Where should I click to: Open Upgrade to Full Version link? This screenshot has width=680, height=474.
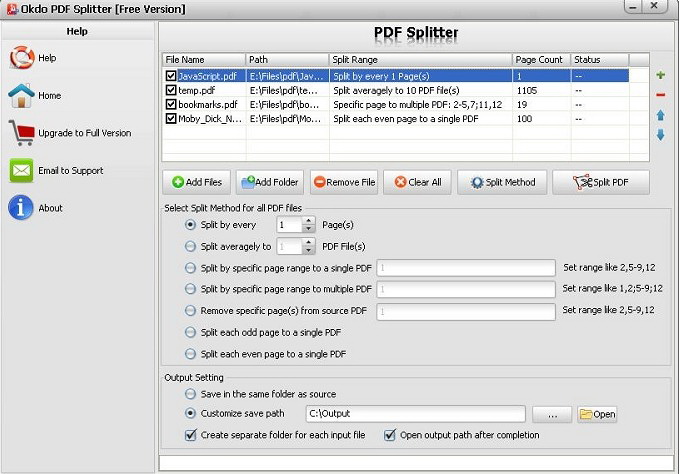[85, 133]
